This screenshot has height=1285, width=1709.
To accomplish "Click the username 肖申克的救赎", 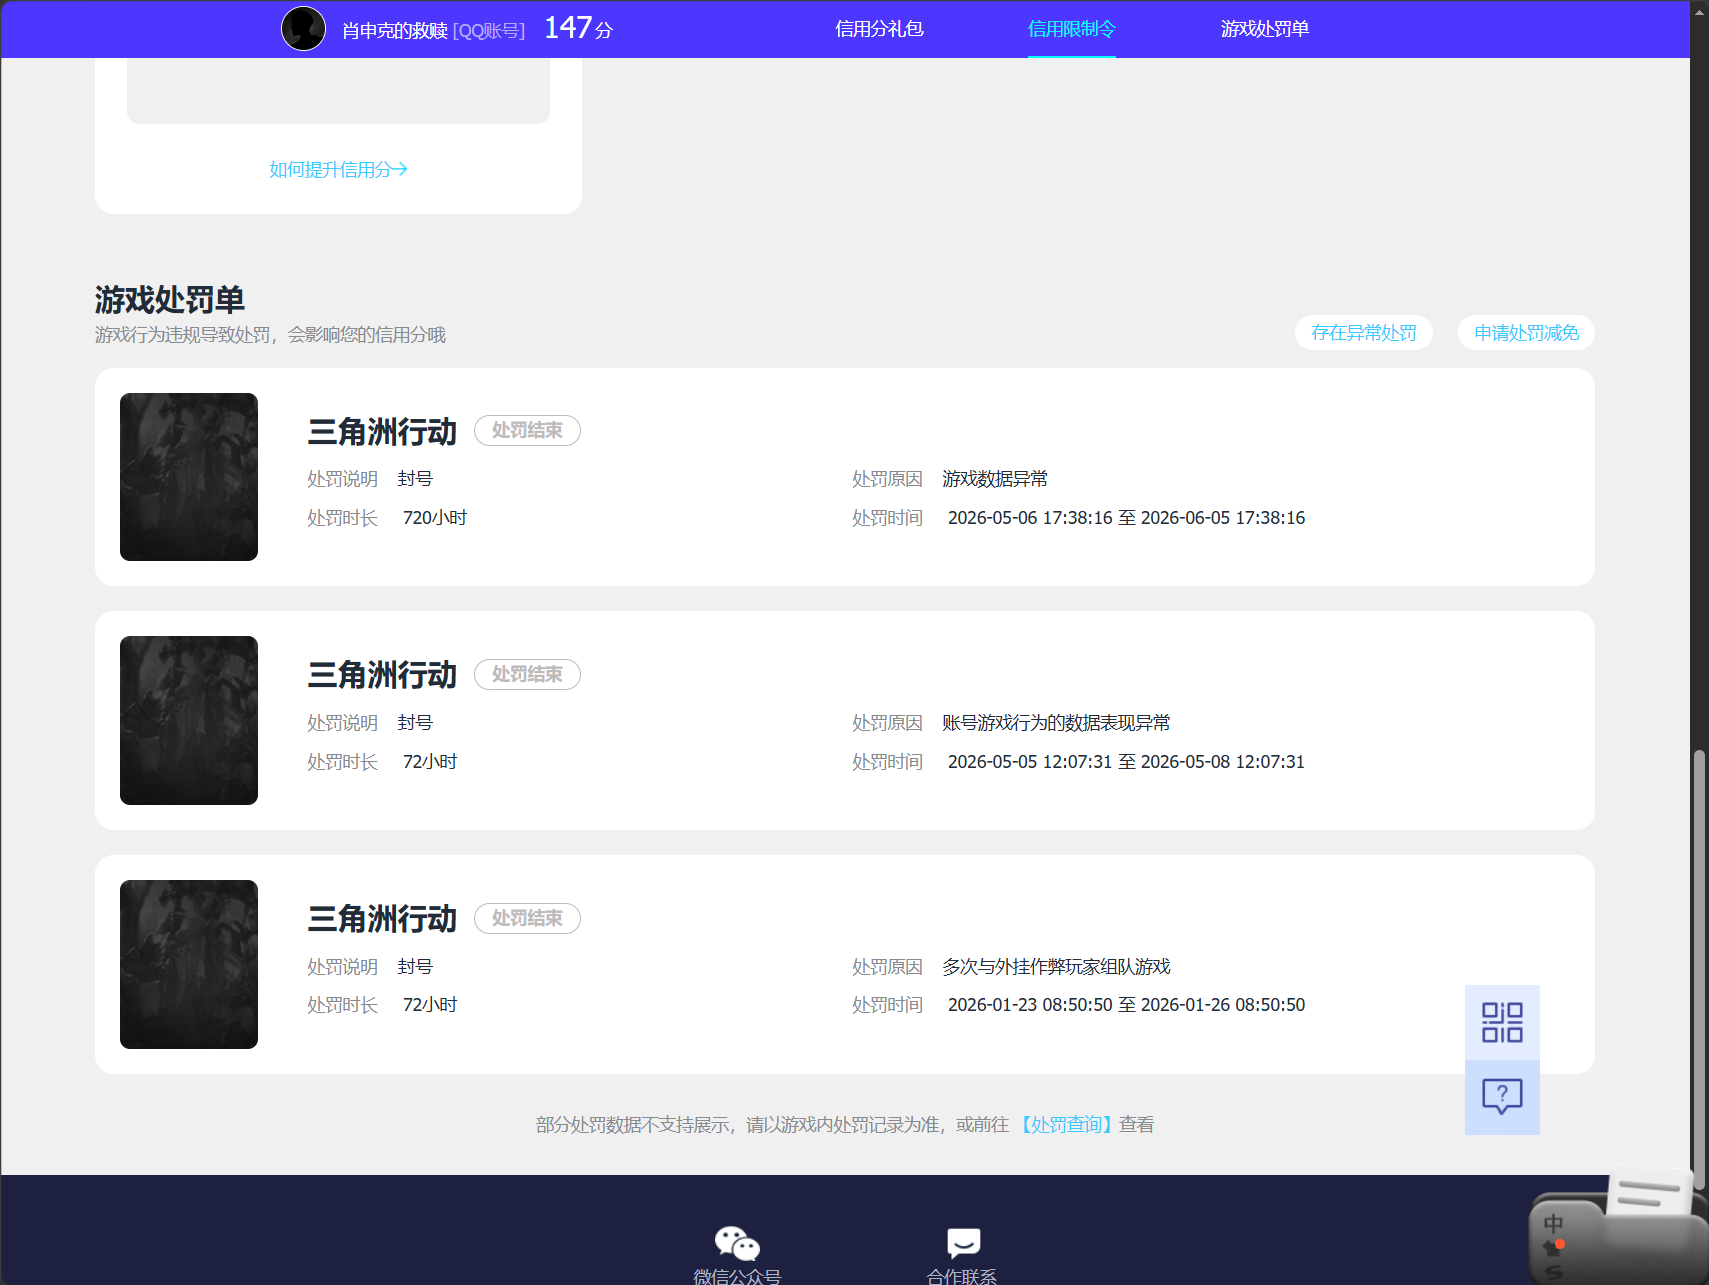I will (395, 31).
